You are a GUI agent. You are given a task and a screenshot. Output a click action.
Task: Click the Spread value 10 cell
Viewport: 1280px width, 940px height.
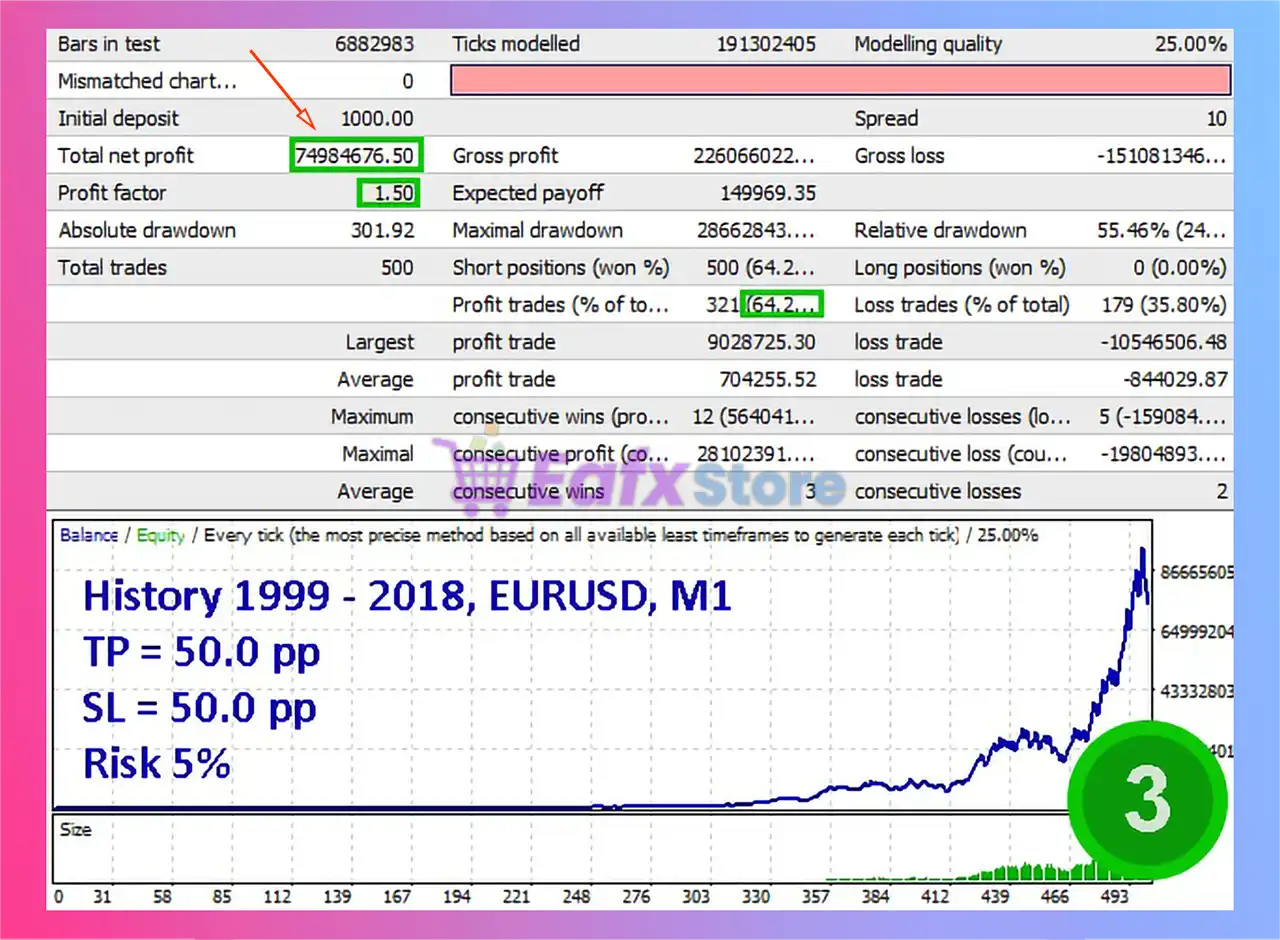click(1215, 118)
